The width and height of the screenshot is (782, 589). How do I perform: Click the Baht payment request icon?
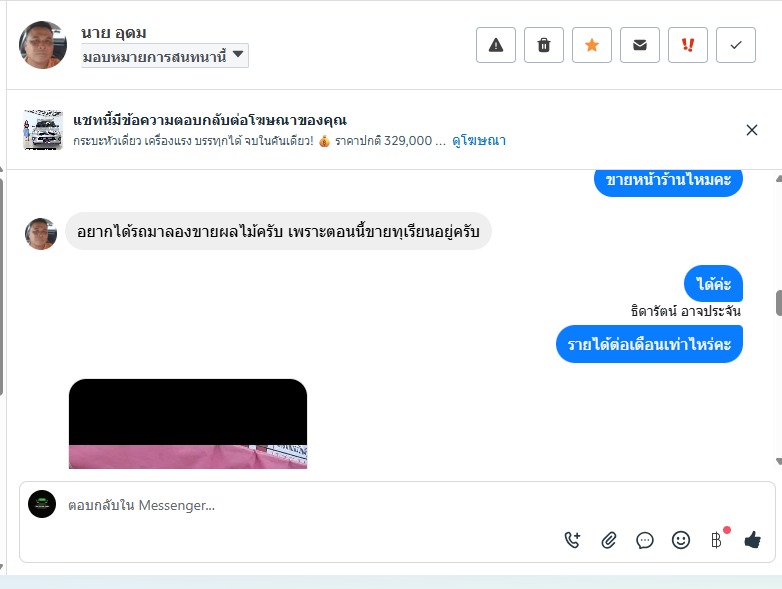tap(717, 540)
